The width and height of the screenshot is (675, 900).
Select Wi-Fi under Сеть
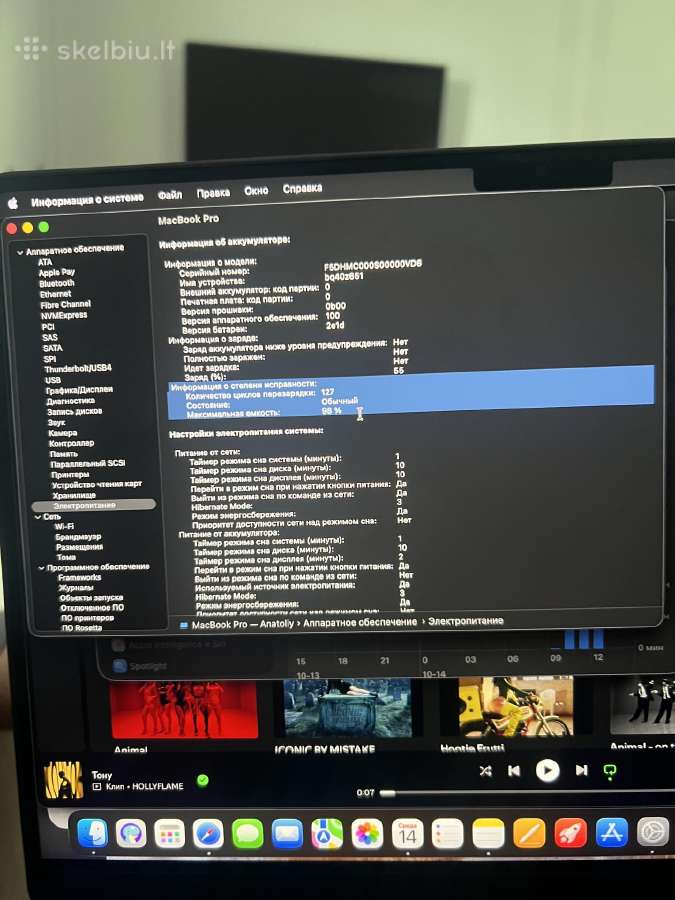(64, 526)
